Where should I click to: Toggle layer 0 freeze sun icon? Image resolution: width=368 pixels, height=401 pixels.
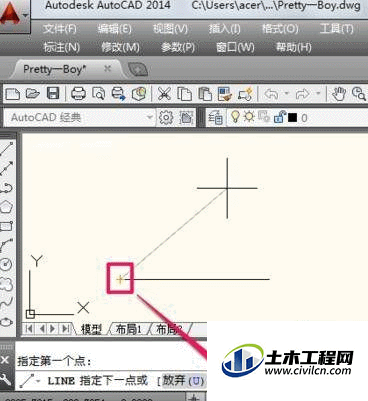point(249,117)
